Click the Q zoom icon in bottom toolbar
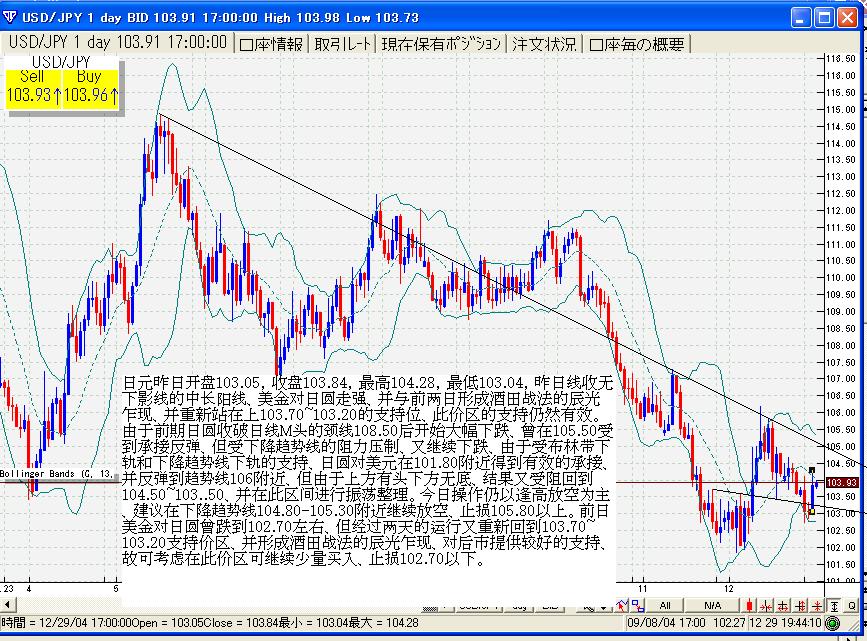The height and width of the screenshot is (641, 867). click(852, 605)
